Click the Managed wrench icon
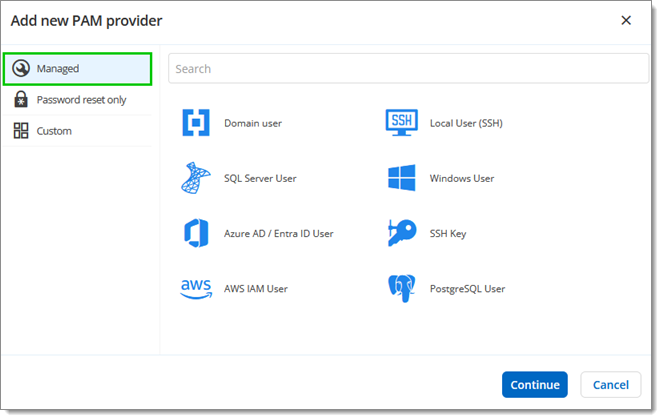 point(21,69)
